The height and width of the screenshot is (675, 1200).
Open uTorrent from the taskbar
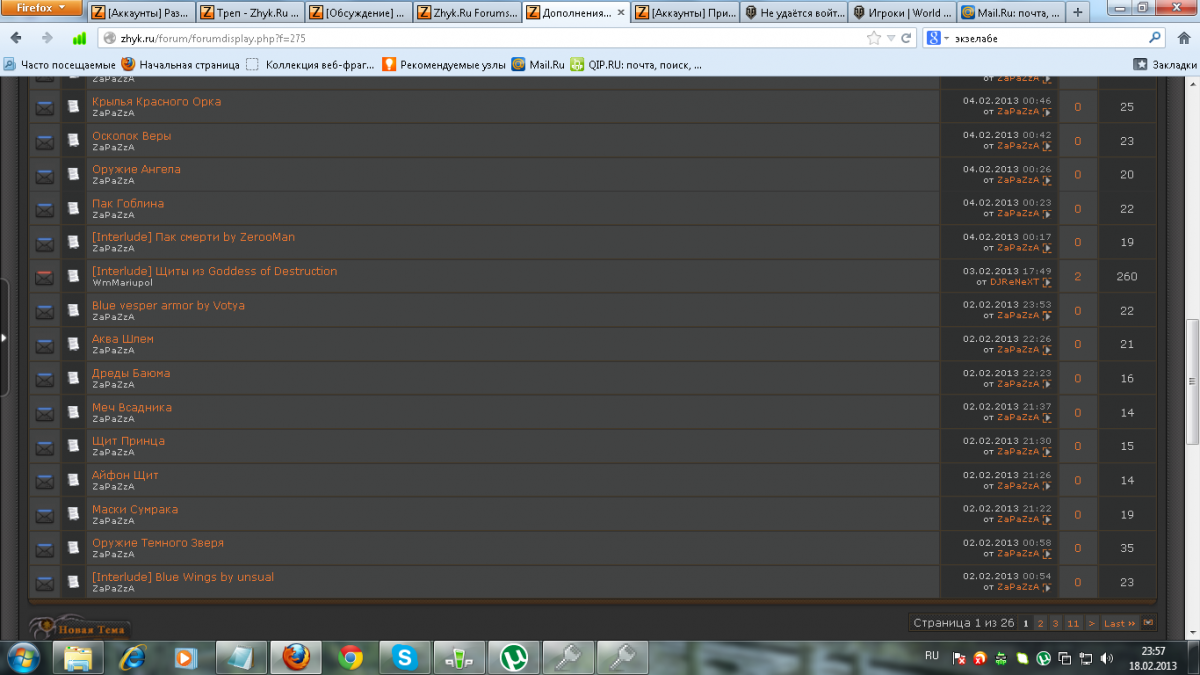(513, 657)
